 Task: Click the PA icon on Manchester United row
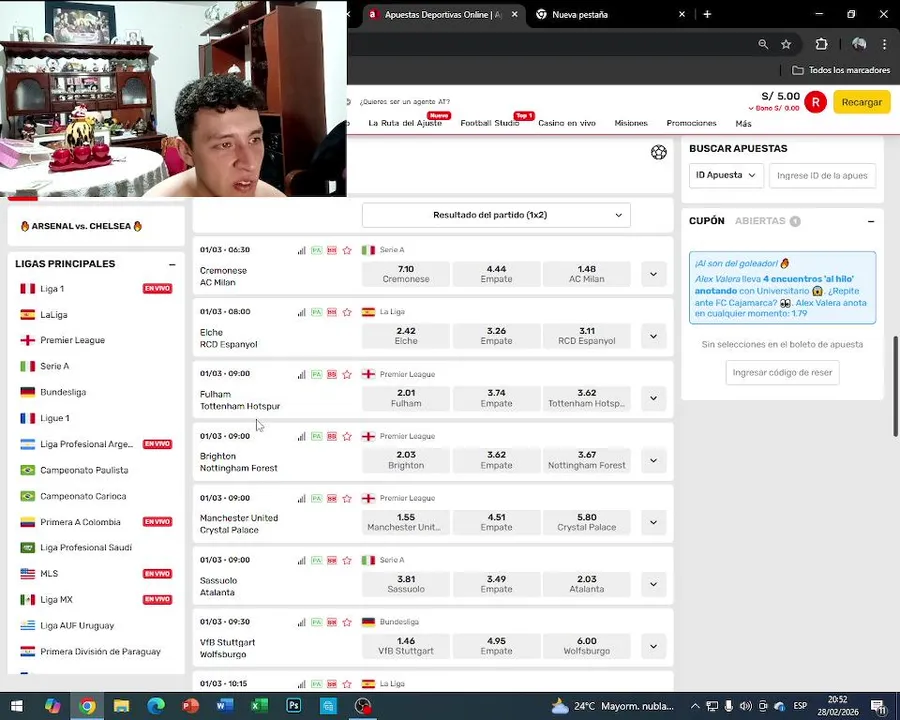(x=316, y=498)
